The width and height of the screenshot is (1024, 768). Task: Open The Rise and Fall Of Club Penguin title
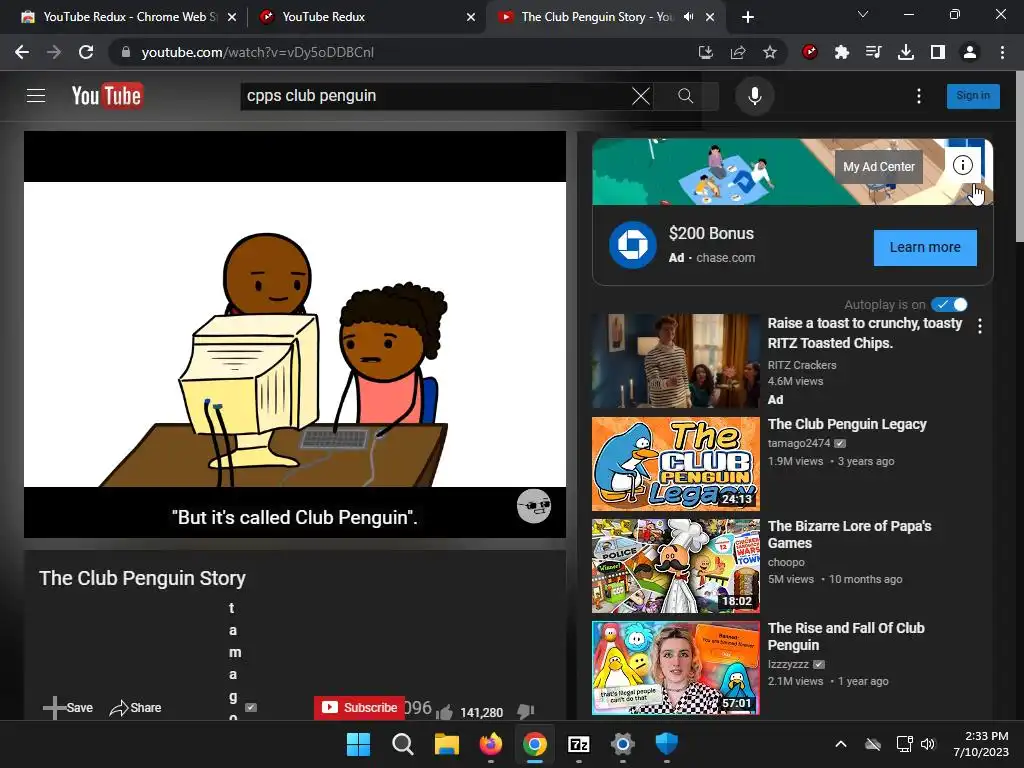pos(846,636)
